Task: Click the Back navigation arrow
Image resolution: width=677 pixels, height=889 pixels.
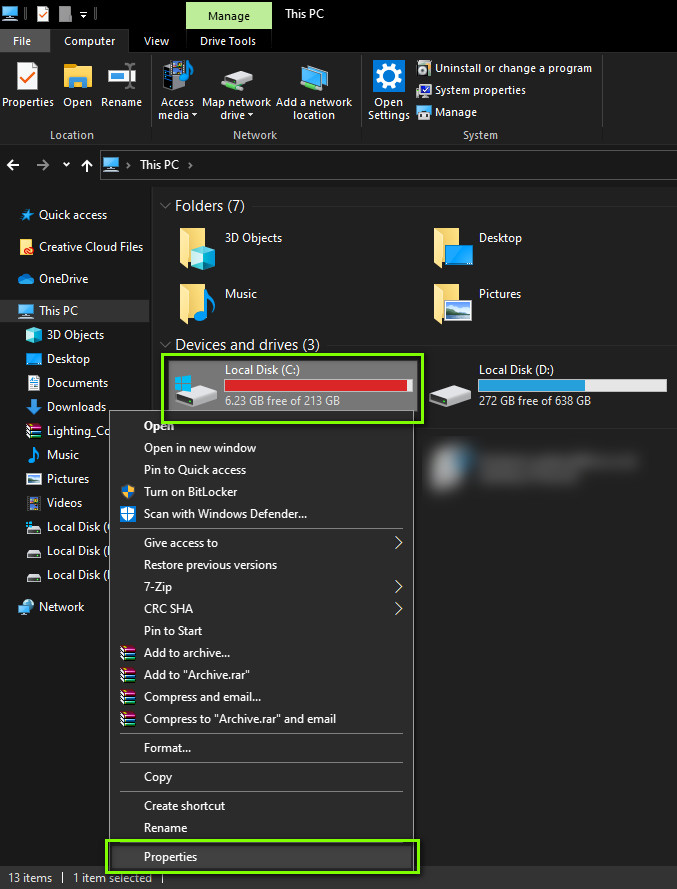Action: (x=14, y=165)
